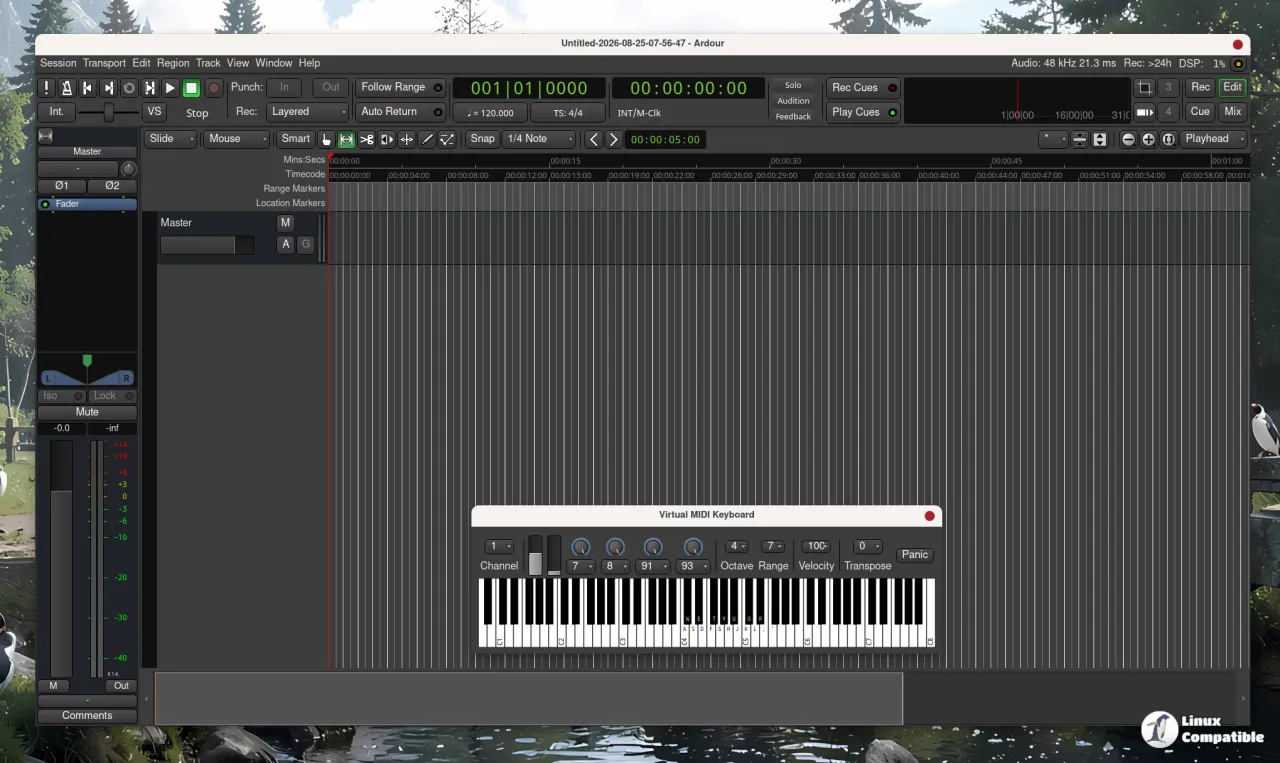Expand tracks height icon
The image size is (1280, 763).
coord(1100,140)
